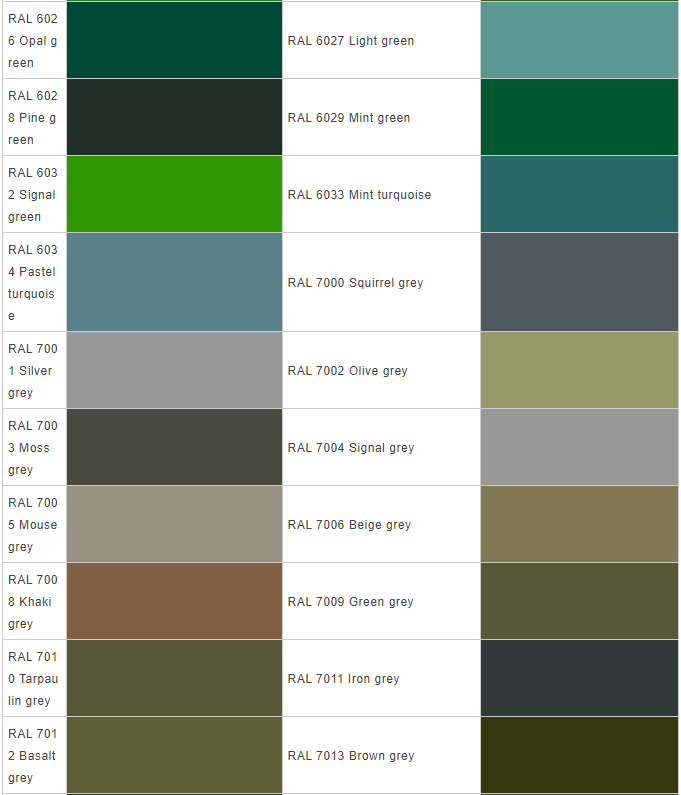This screenshot has height=795, width=681.
Task: Select the RAL 7000 Squirrel grey swatch
Action: tap(579, 282)
